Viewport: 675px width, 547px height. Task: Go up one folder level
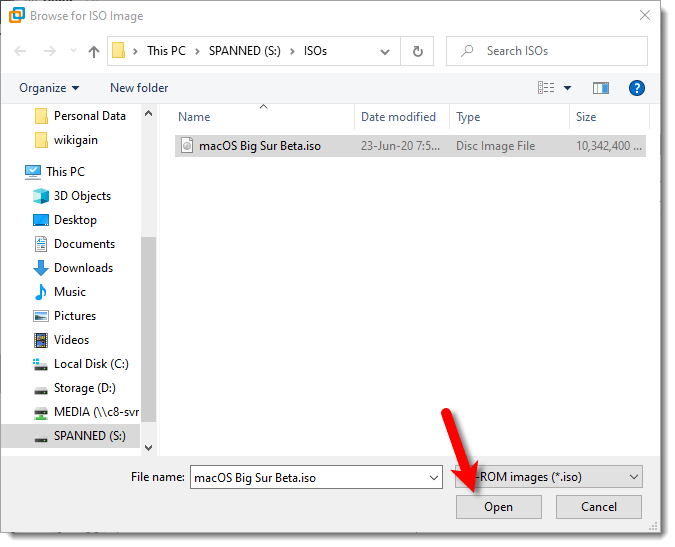[93, 52]
